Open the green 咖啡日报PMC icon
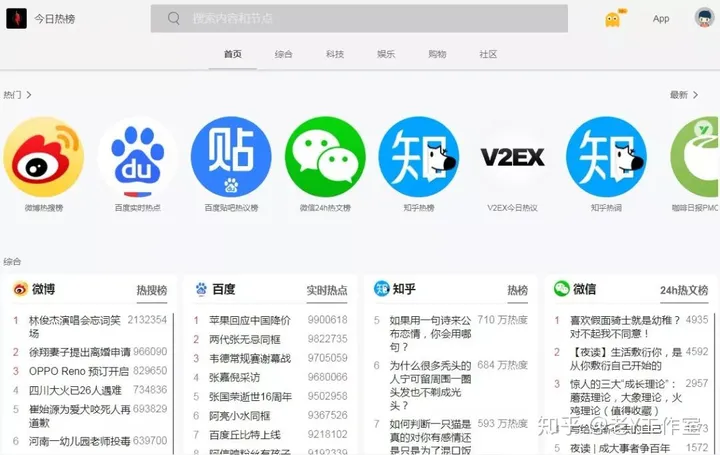The width and height of the screenshot is (720, 455). [695, 157]
